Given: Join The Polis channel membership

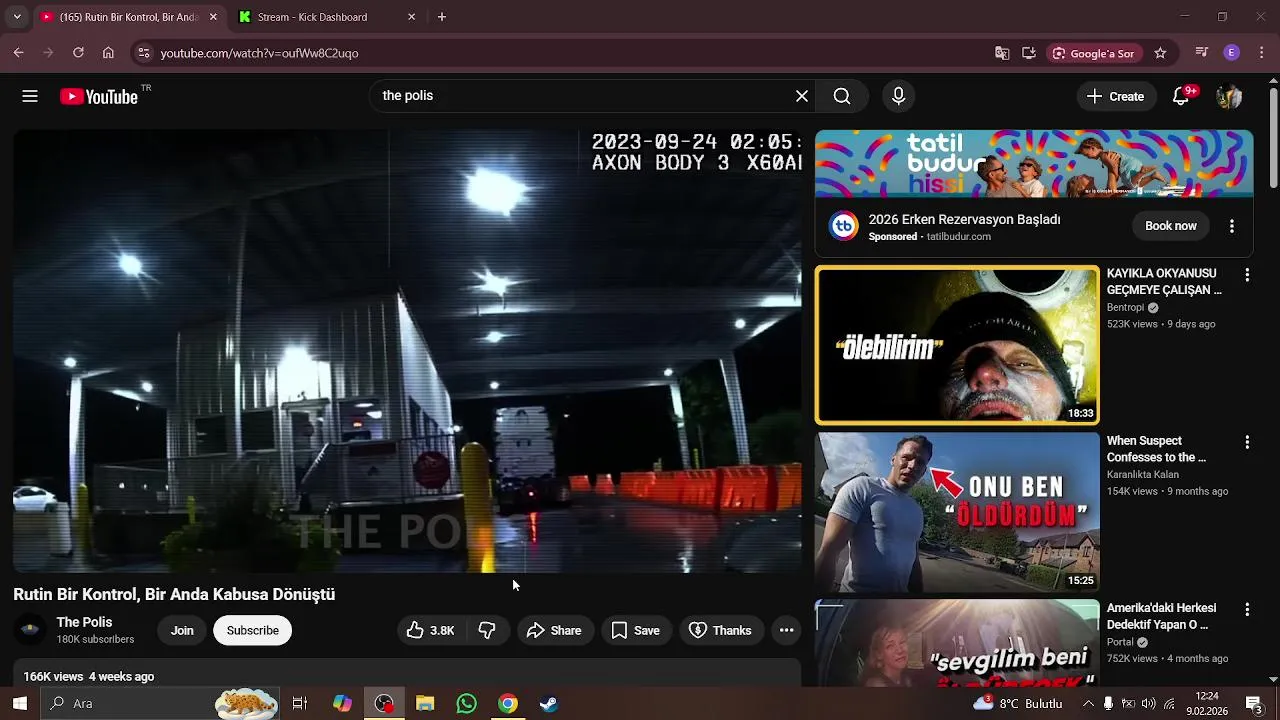Looking at the screenshot, I should (182, 630).
